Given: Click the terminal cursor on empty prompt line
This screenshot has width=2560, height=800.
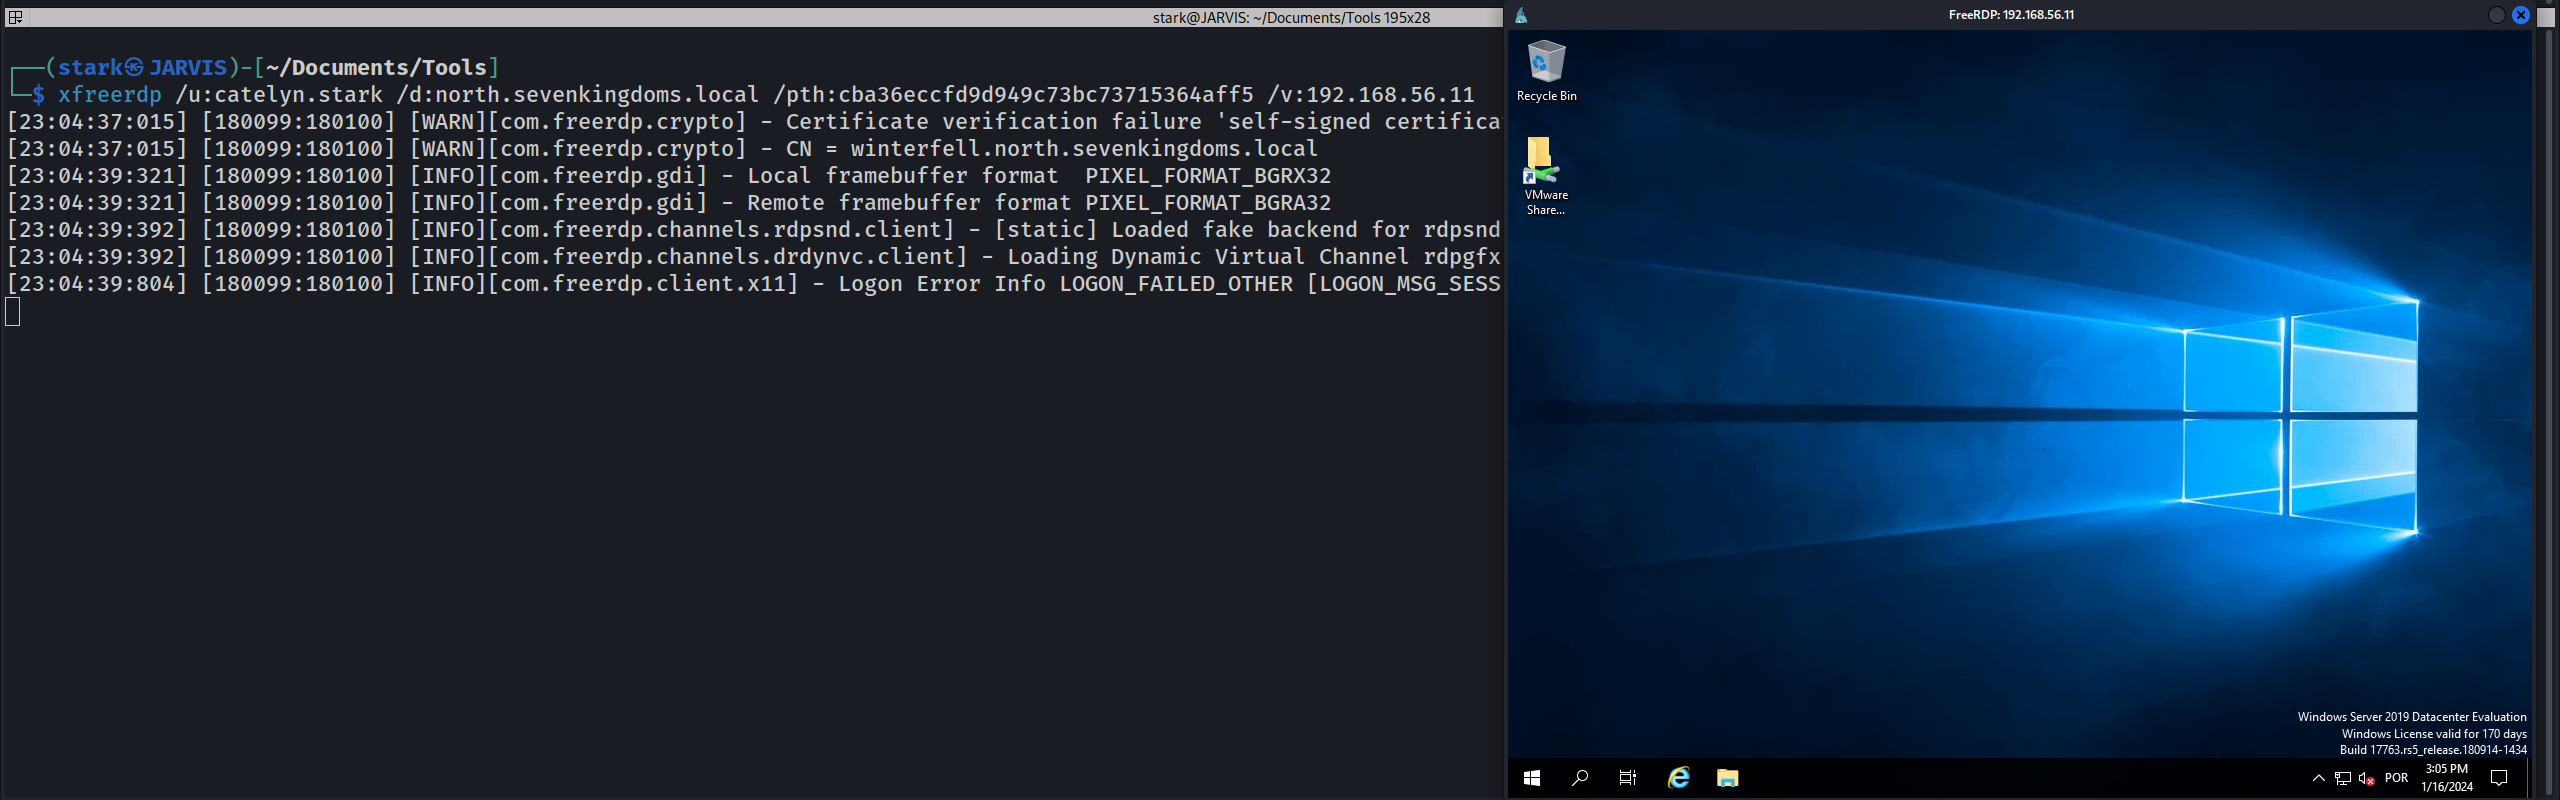Looking at the screenshot, I should [x=13, y=312].
